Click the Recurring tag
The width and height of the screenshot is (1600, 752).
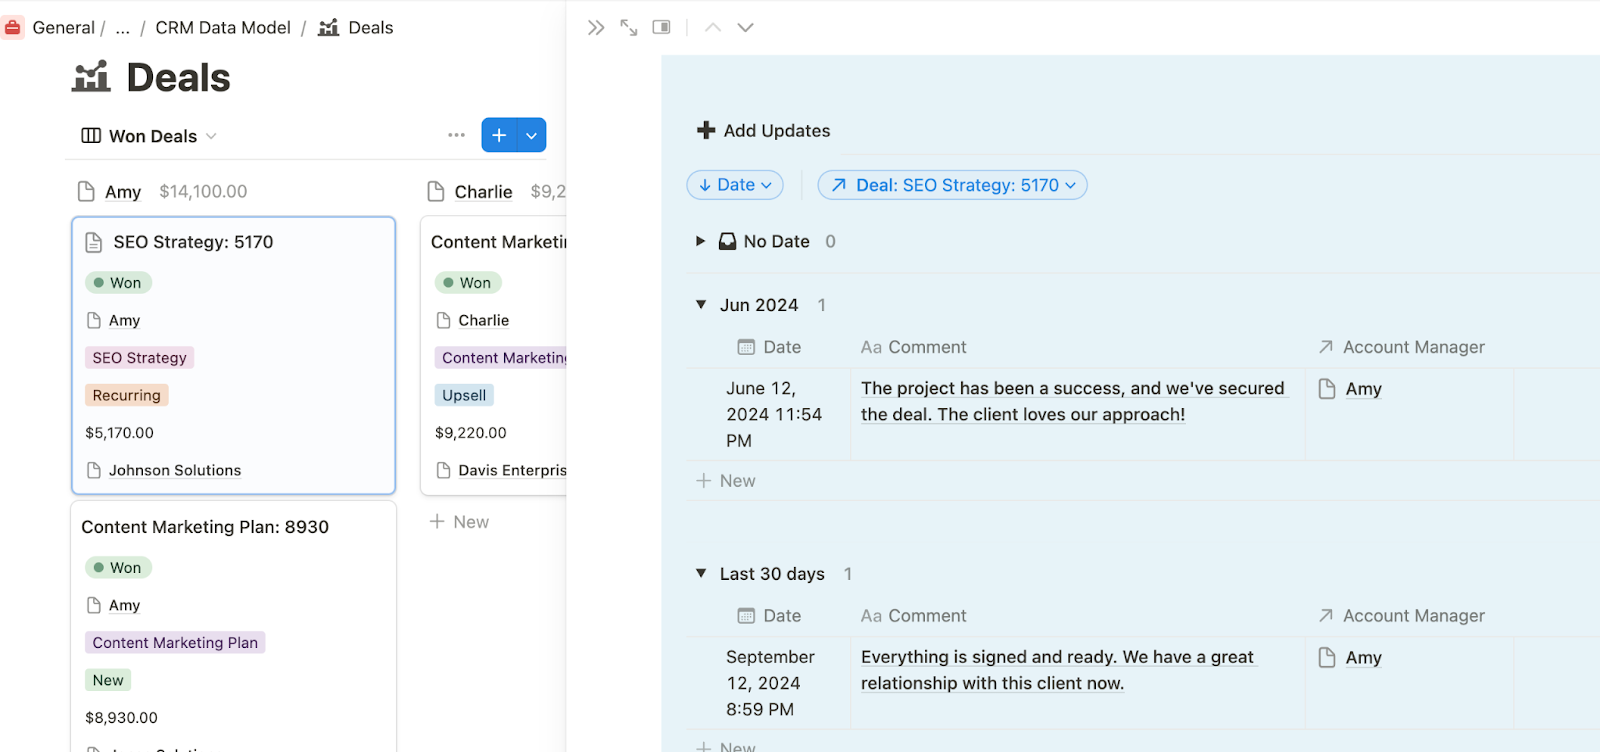[127, 395]
